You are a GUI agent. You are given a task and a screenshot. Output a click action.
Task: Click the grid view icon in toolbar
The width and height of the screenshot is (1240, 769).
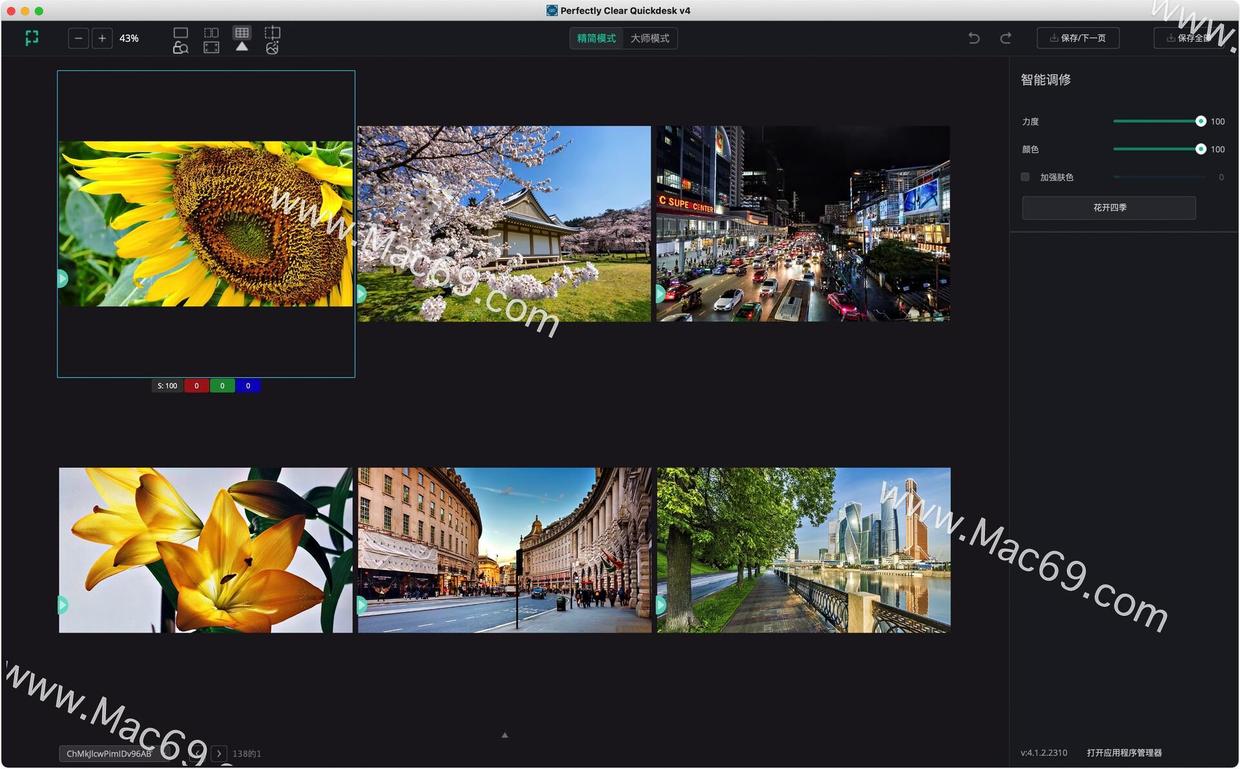pos(241,32)
